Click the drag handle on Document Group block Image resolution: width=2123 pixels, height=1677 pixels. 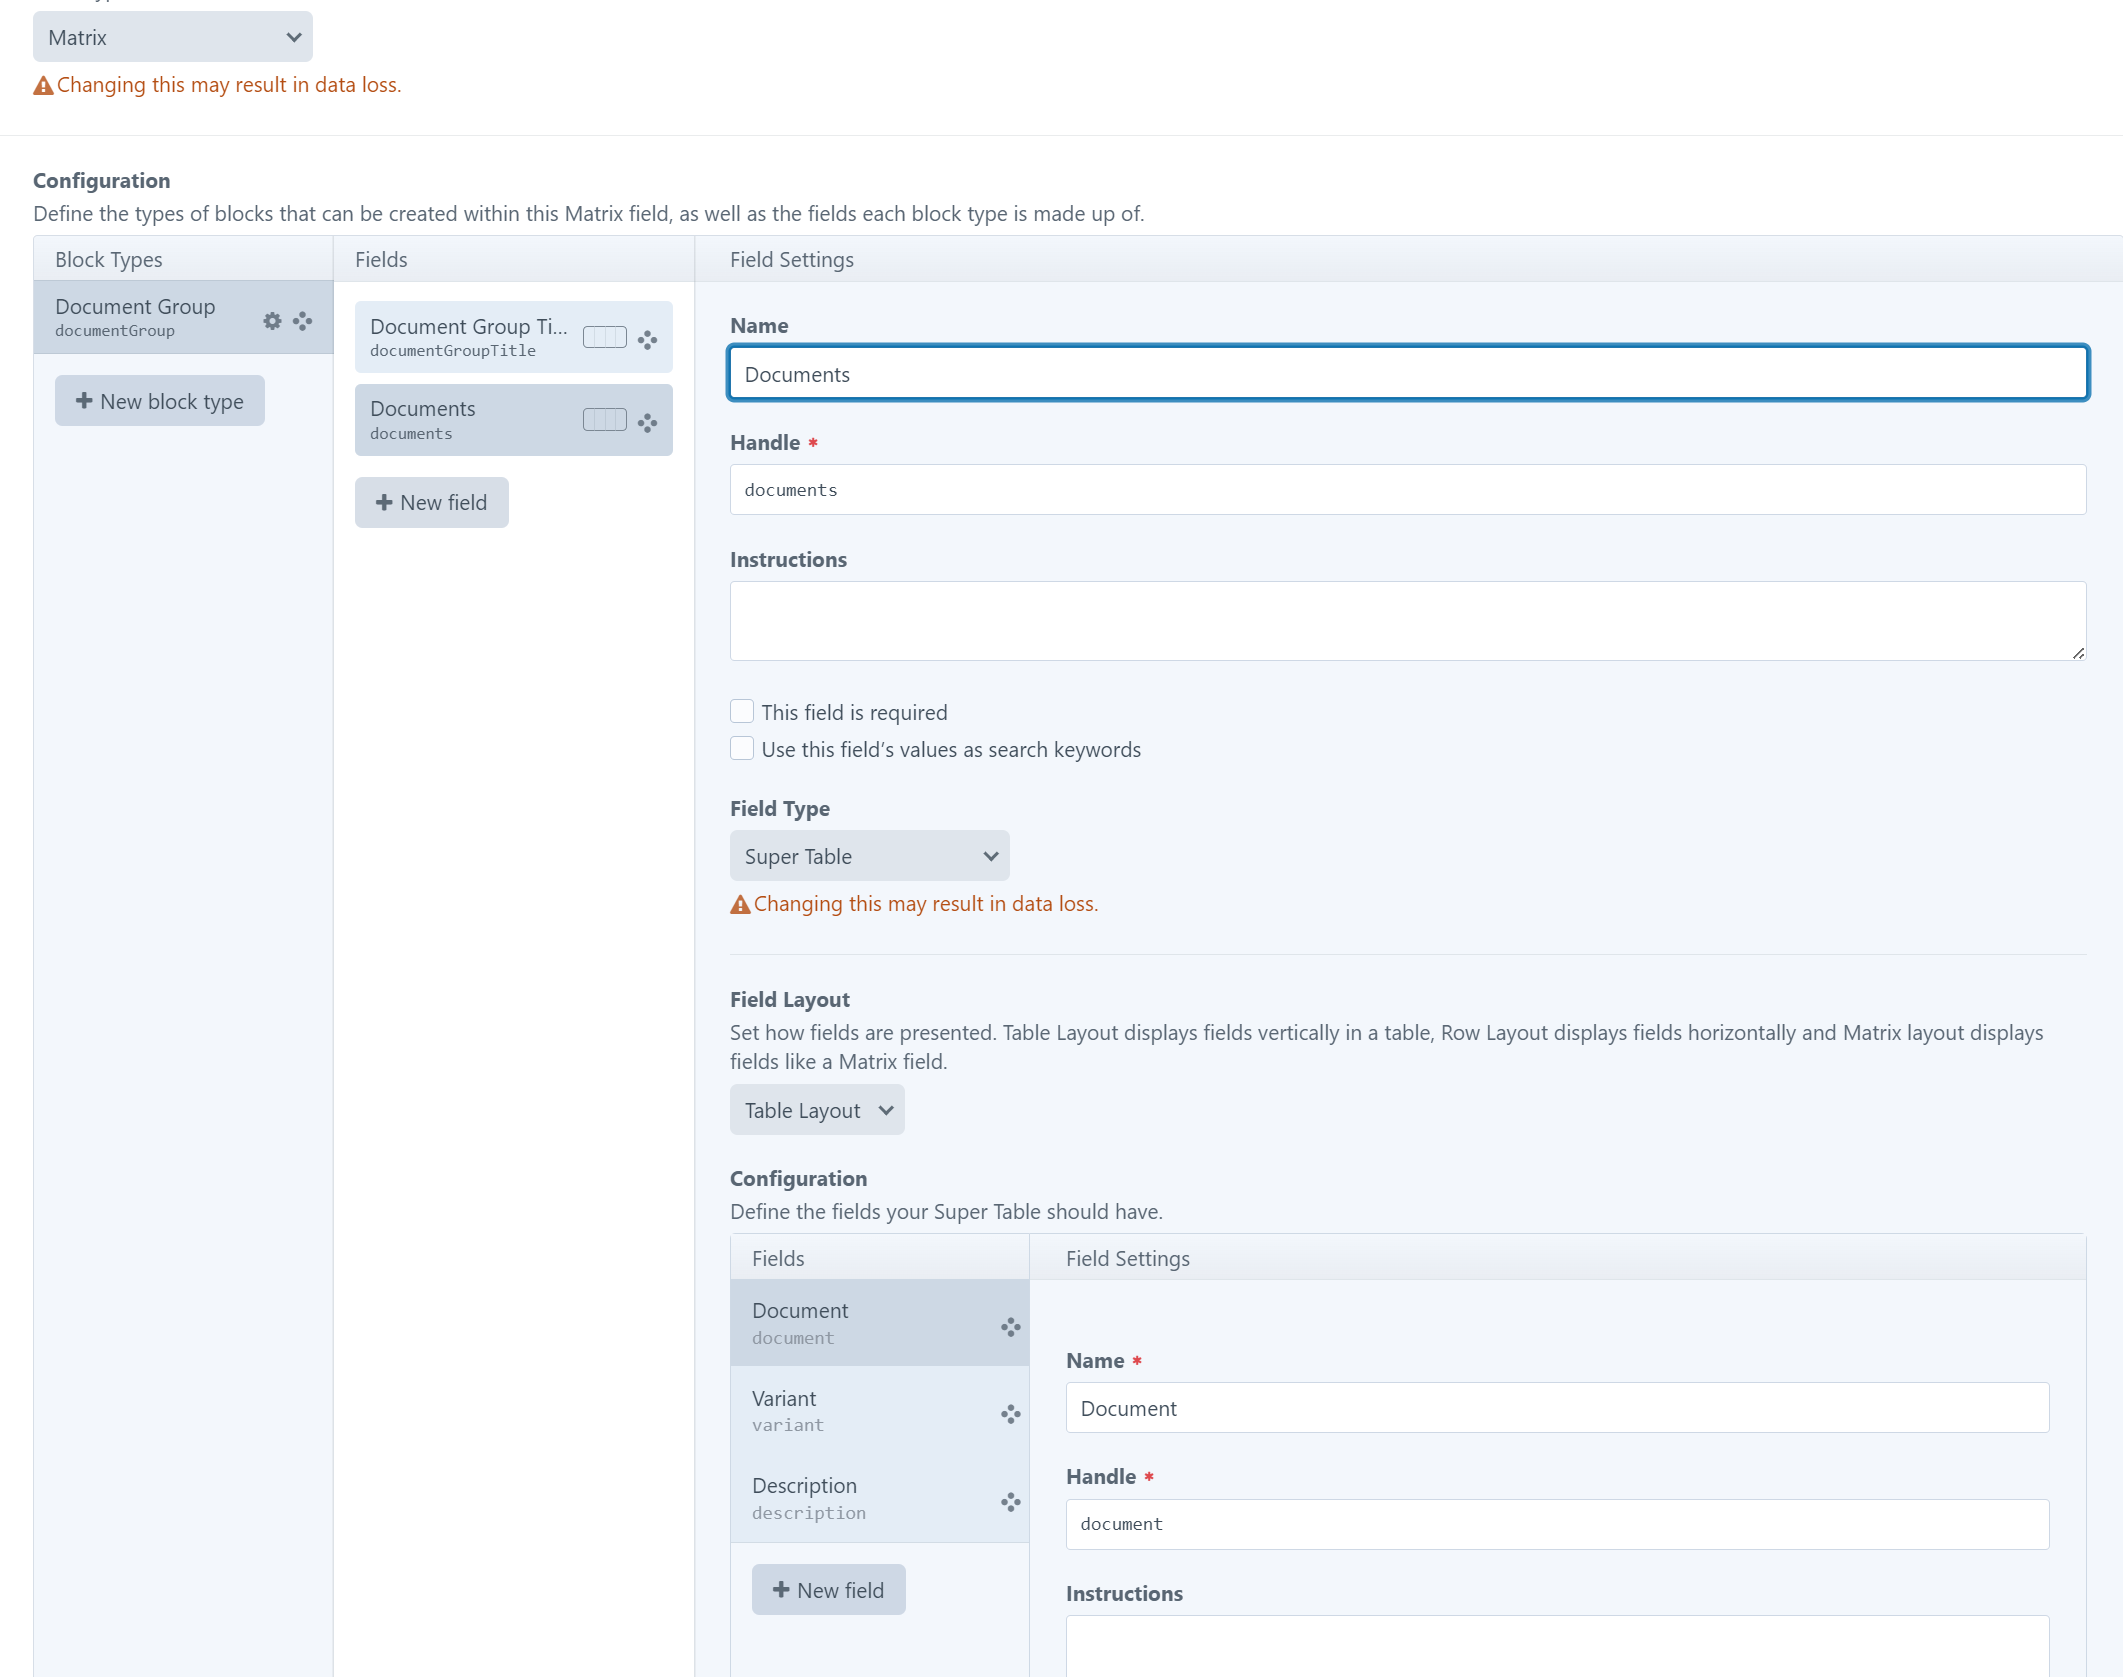[x=303, y=321]
